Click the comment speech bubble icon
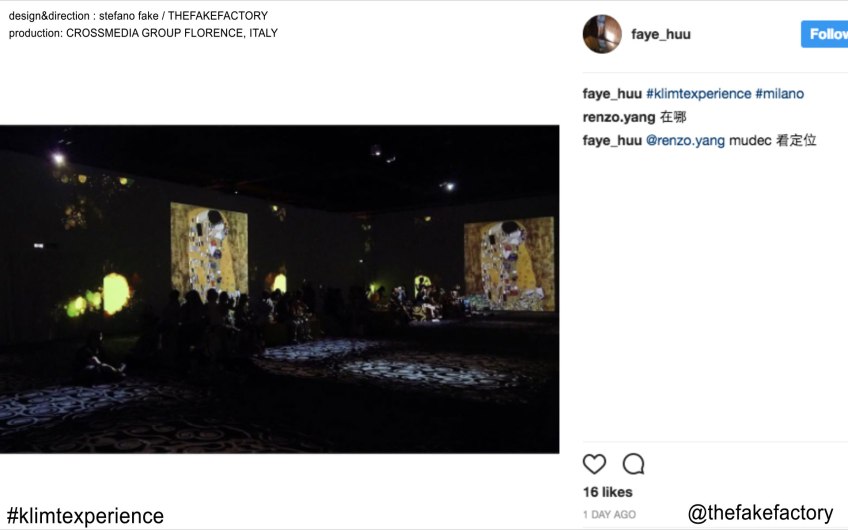This screenshot has width=848, height=530. pyautogui.click(x=633, y=464)
